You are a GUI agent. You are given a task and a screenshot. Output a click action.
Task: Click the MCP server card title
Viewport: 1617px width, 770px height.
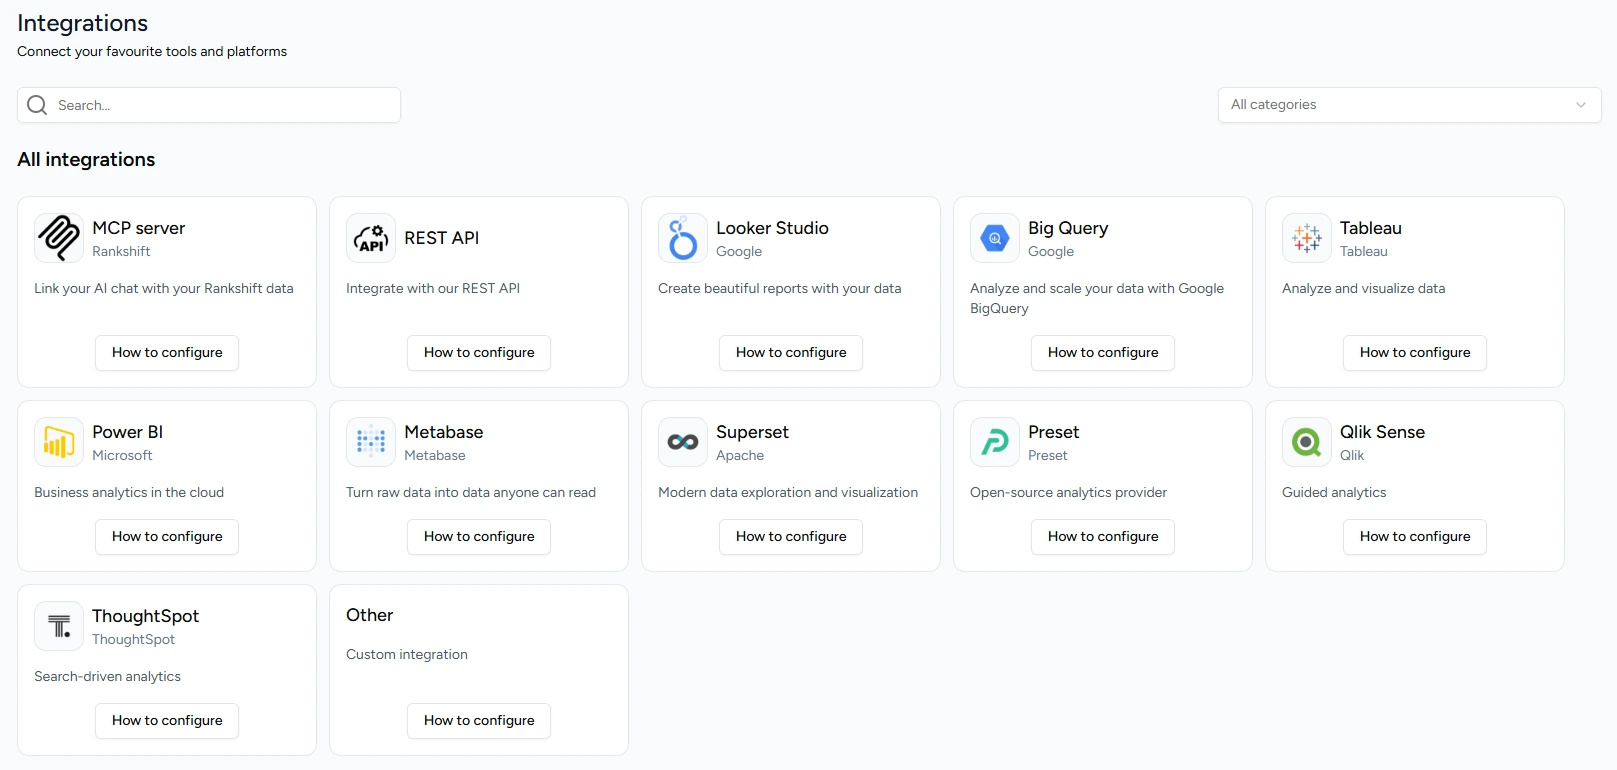(138, 228)
